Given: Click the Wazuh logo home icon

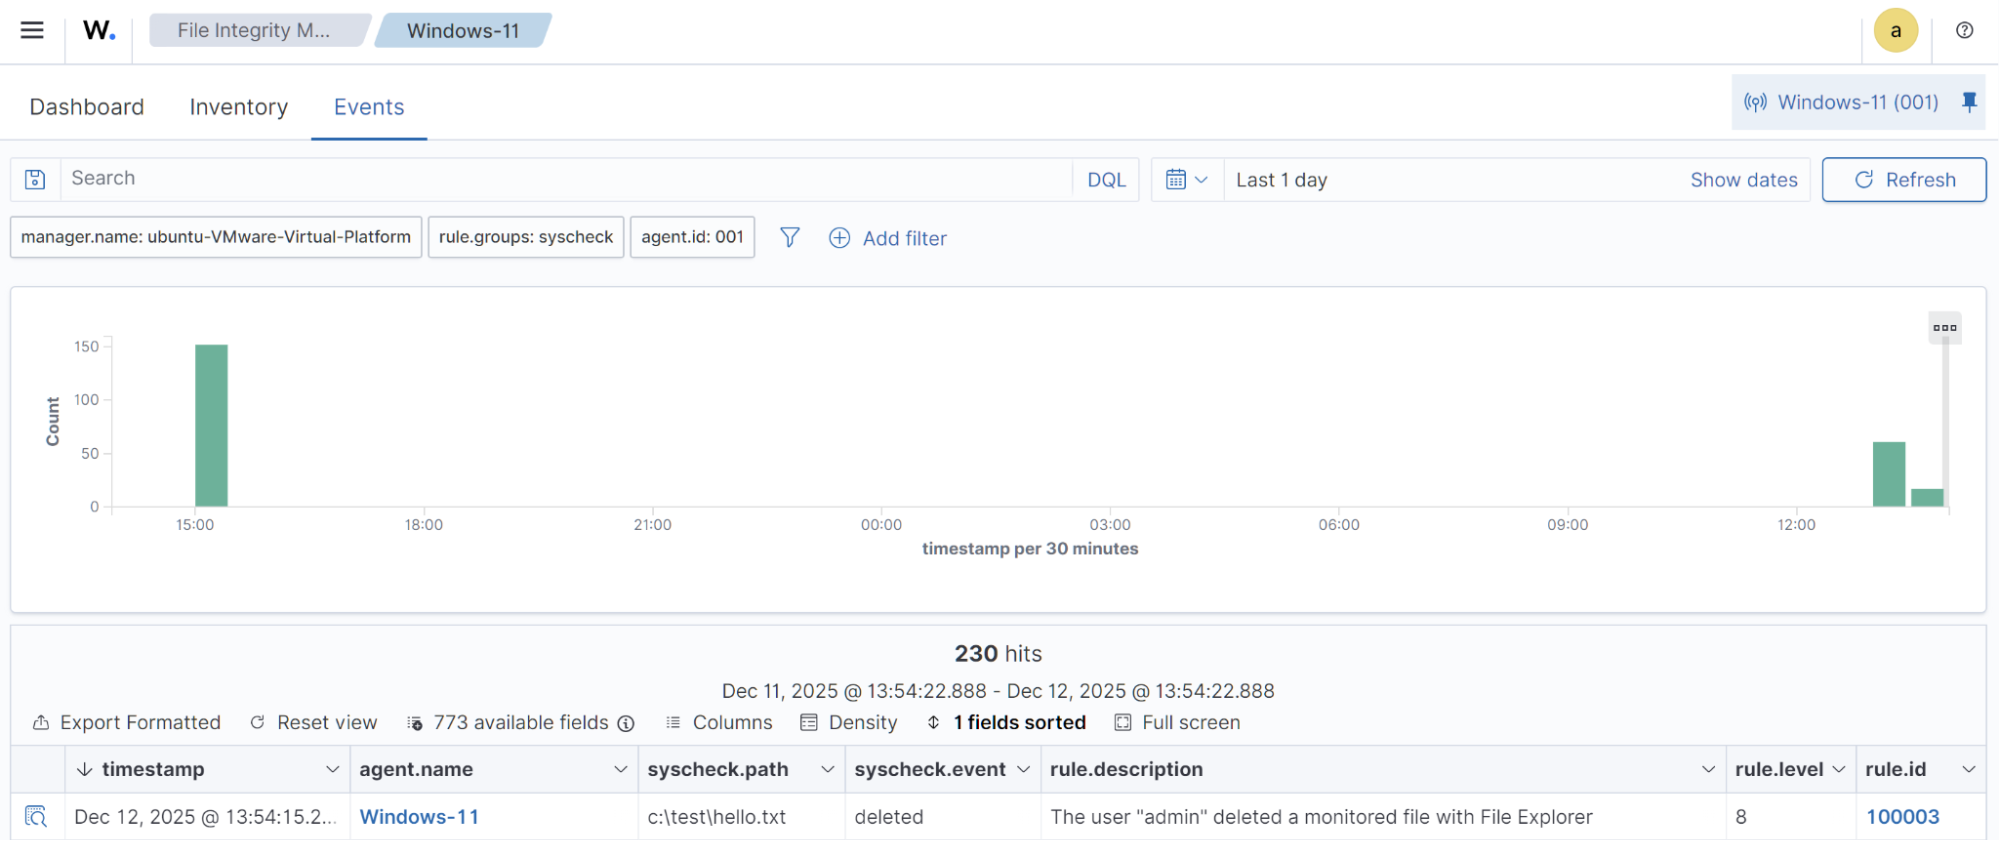Looking at the screenshot, I should [x=99, y=30].
